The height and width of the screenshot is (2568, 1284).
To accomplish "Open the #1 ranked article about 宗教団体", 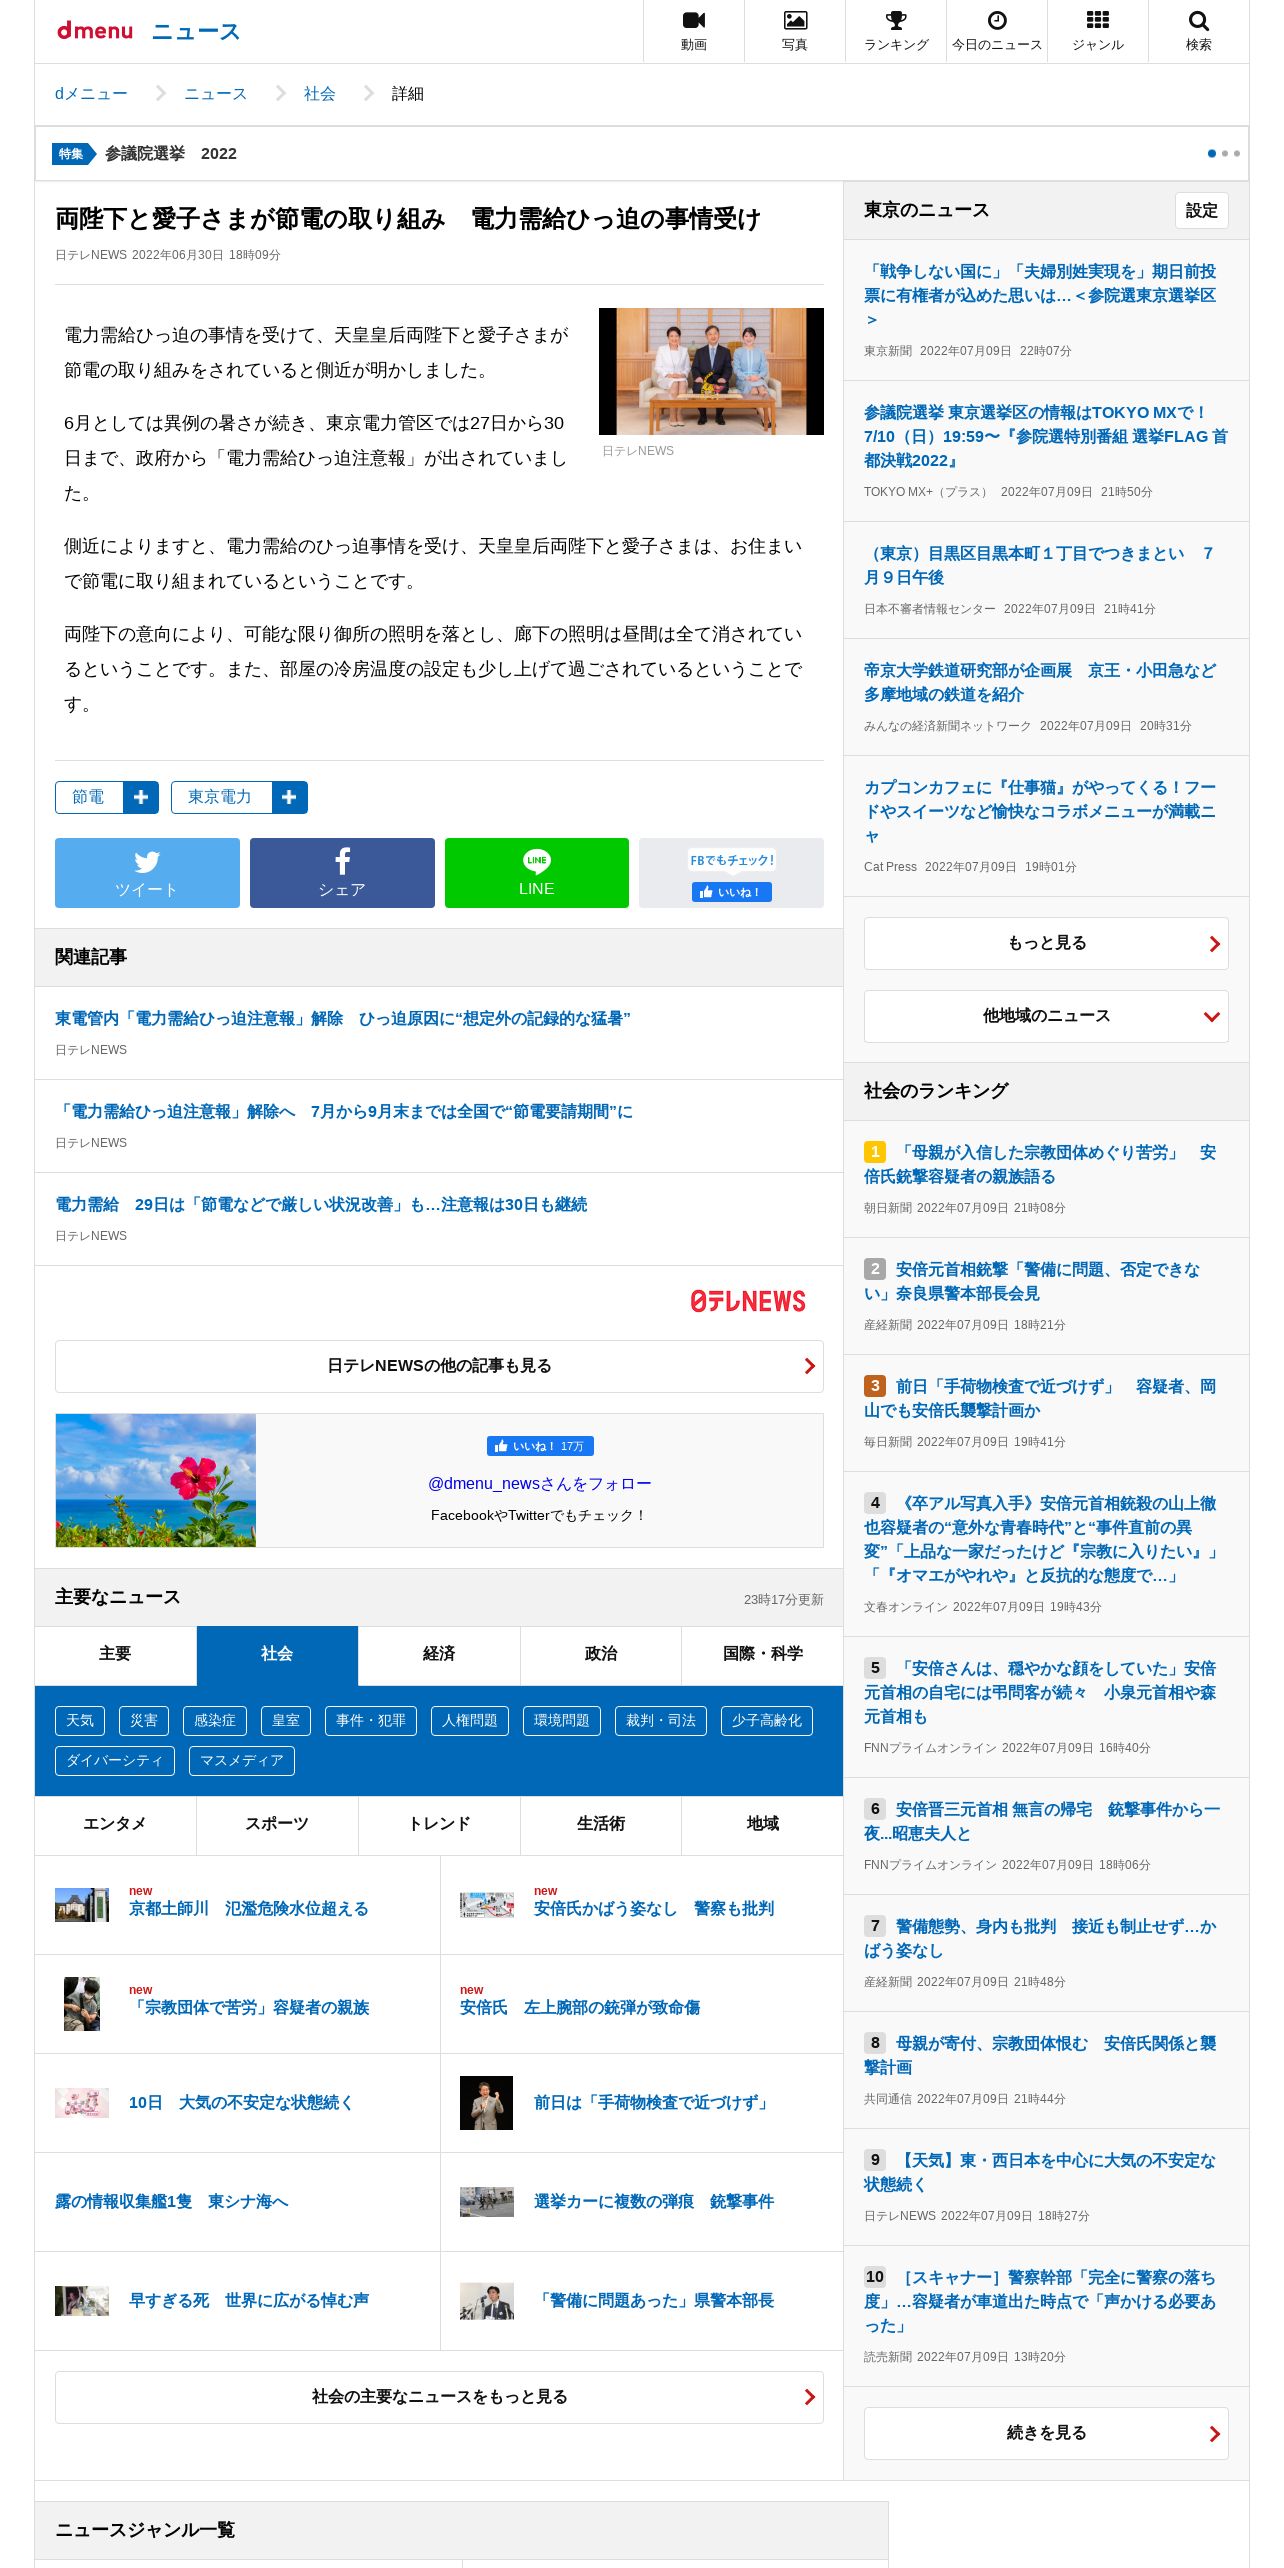I will pos(1040,1165).
